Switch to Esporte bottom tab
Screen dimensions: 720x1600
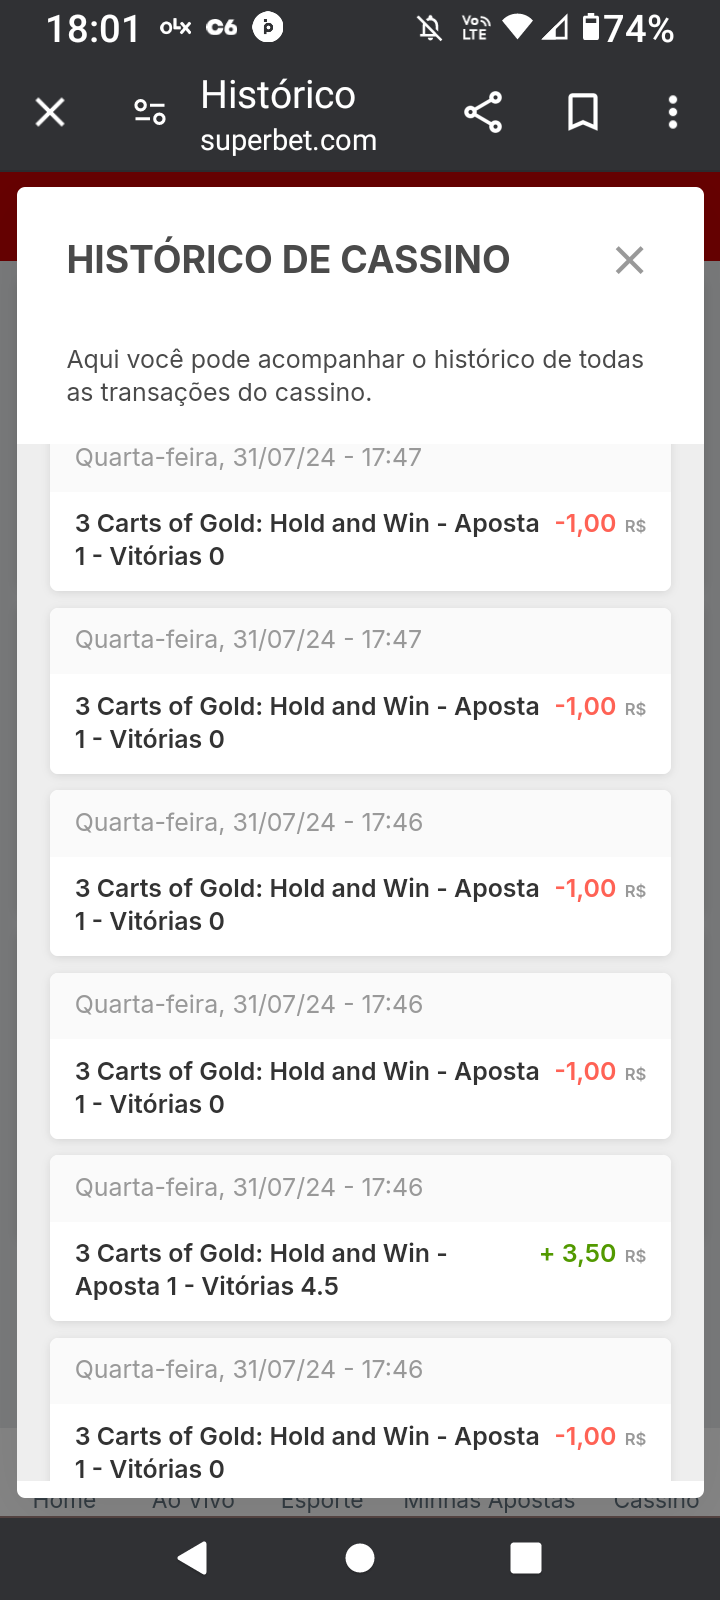pos(322,1501)
